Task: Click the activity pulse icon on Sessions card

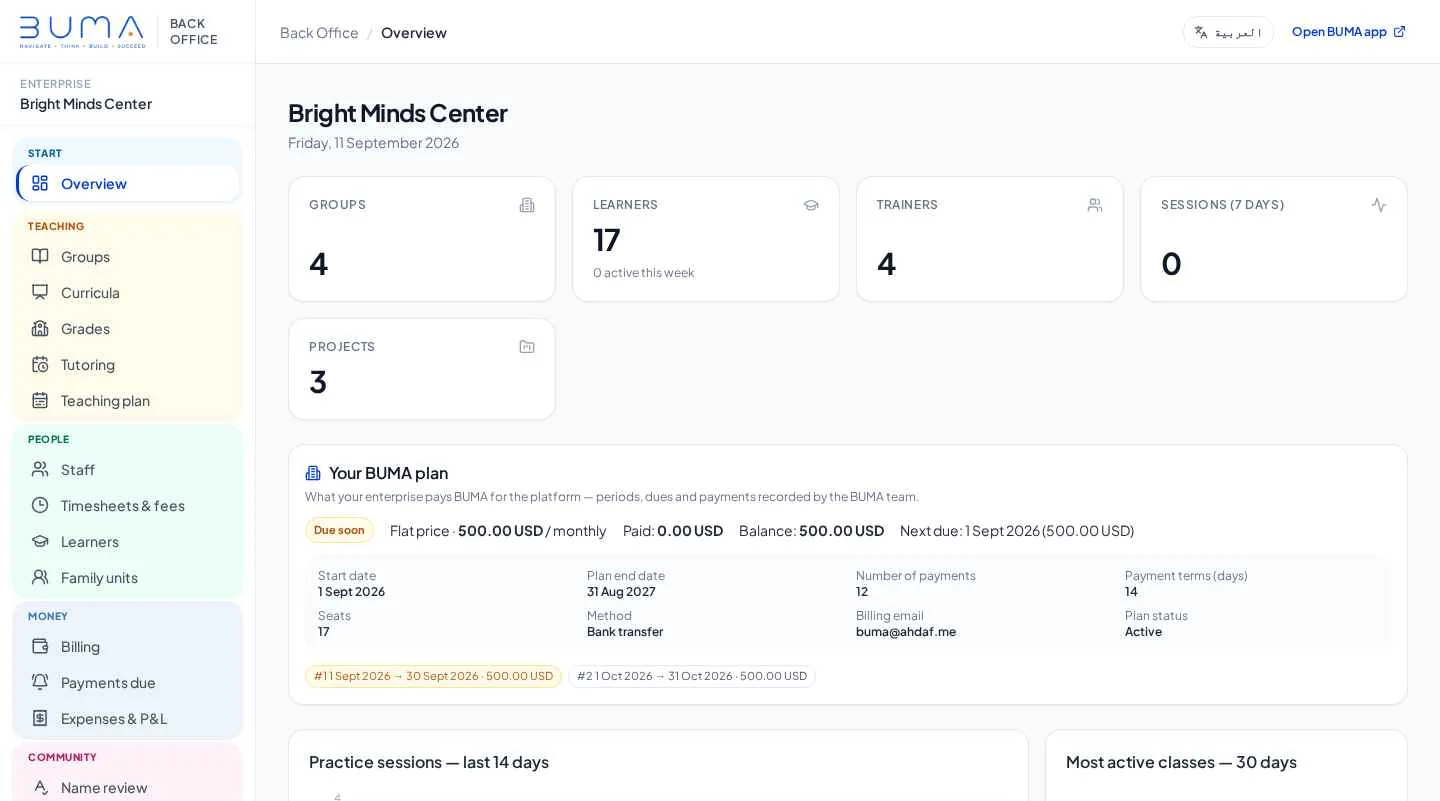Action: [x=1379, y=205]
